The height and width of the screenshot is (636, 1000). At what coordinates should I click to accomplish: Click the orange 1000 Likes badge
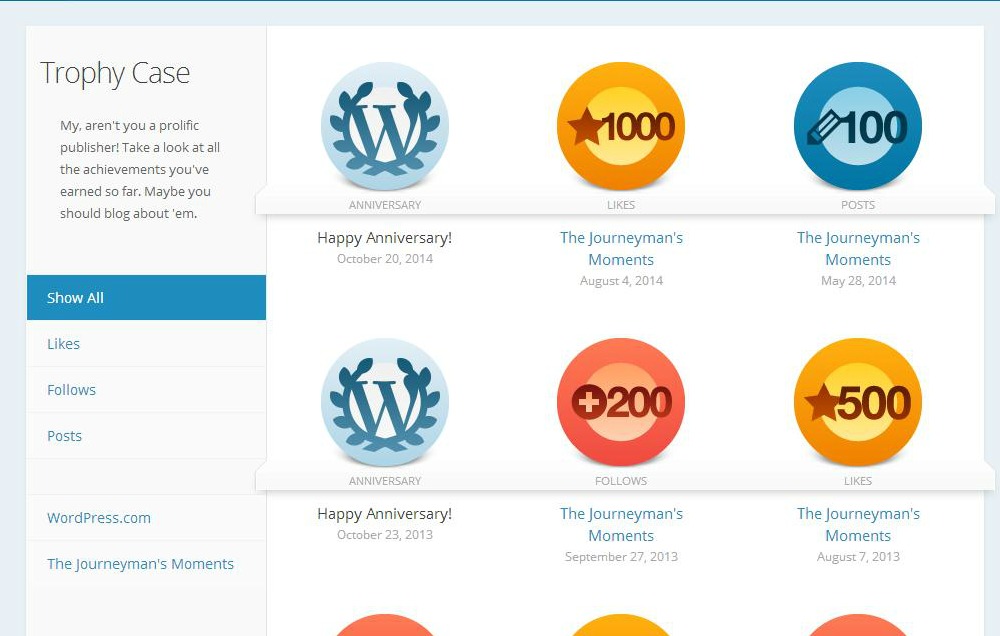click(x=621, y=126)
